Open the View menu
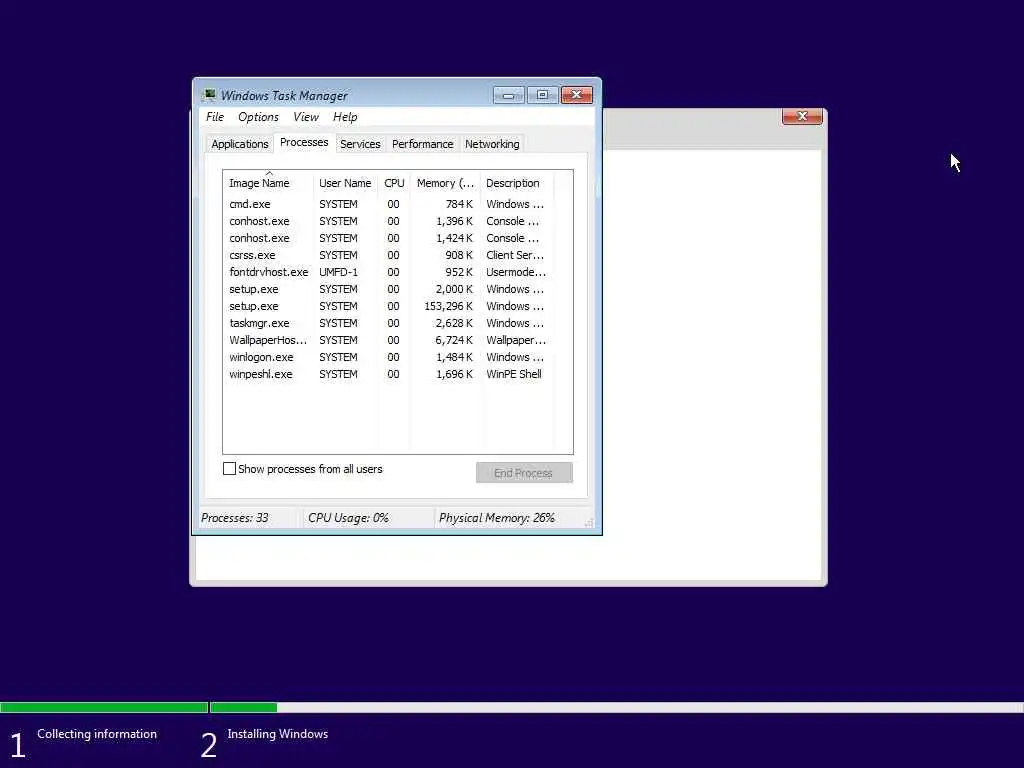 point(306,117)
